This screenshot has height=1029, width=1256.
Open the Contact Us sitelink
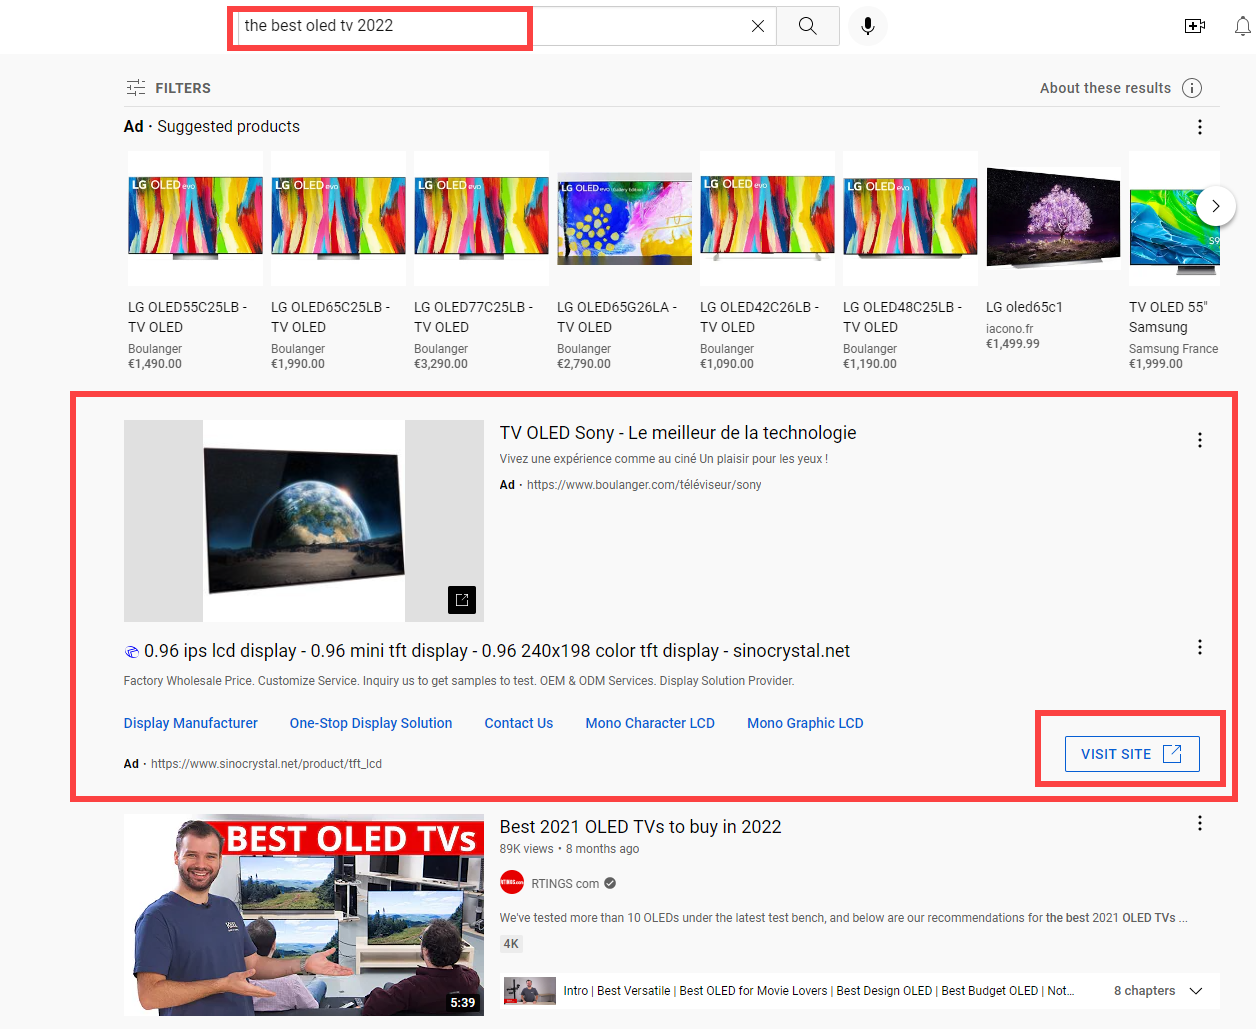point(518,723)
